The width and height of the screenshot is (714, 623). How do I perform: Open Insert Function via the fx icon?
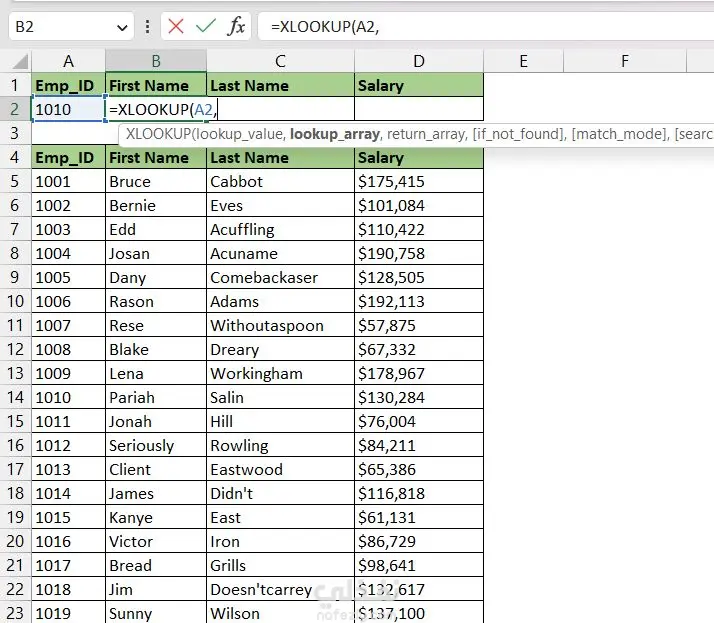point(236,26)
